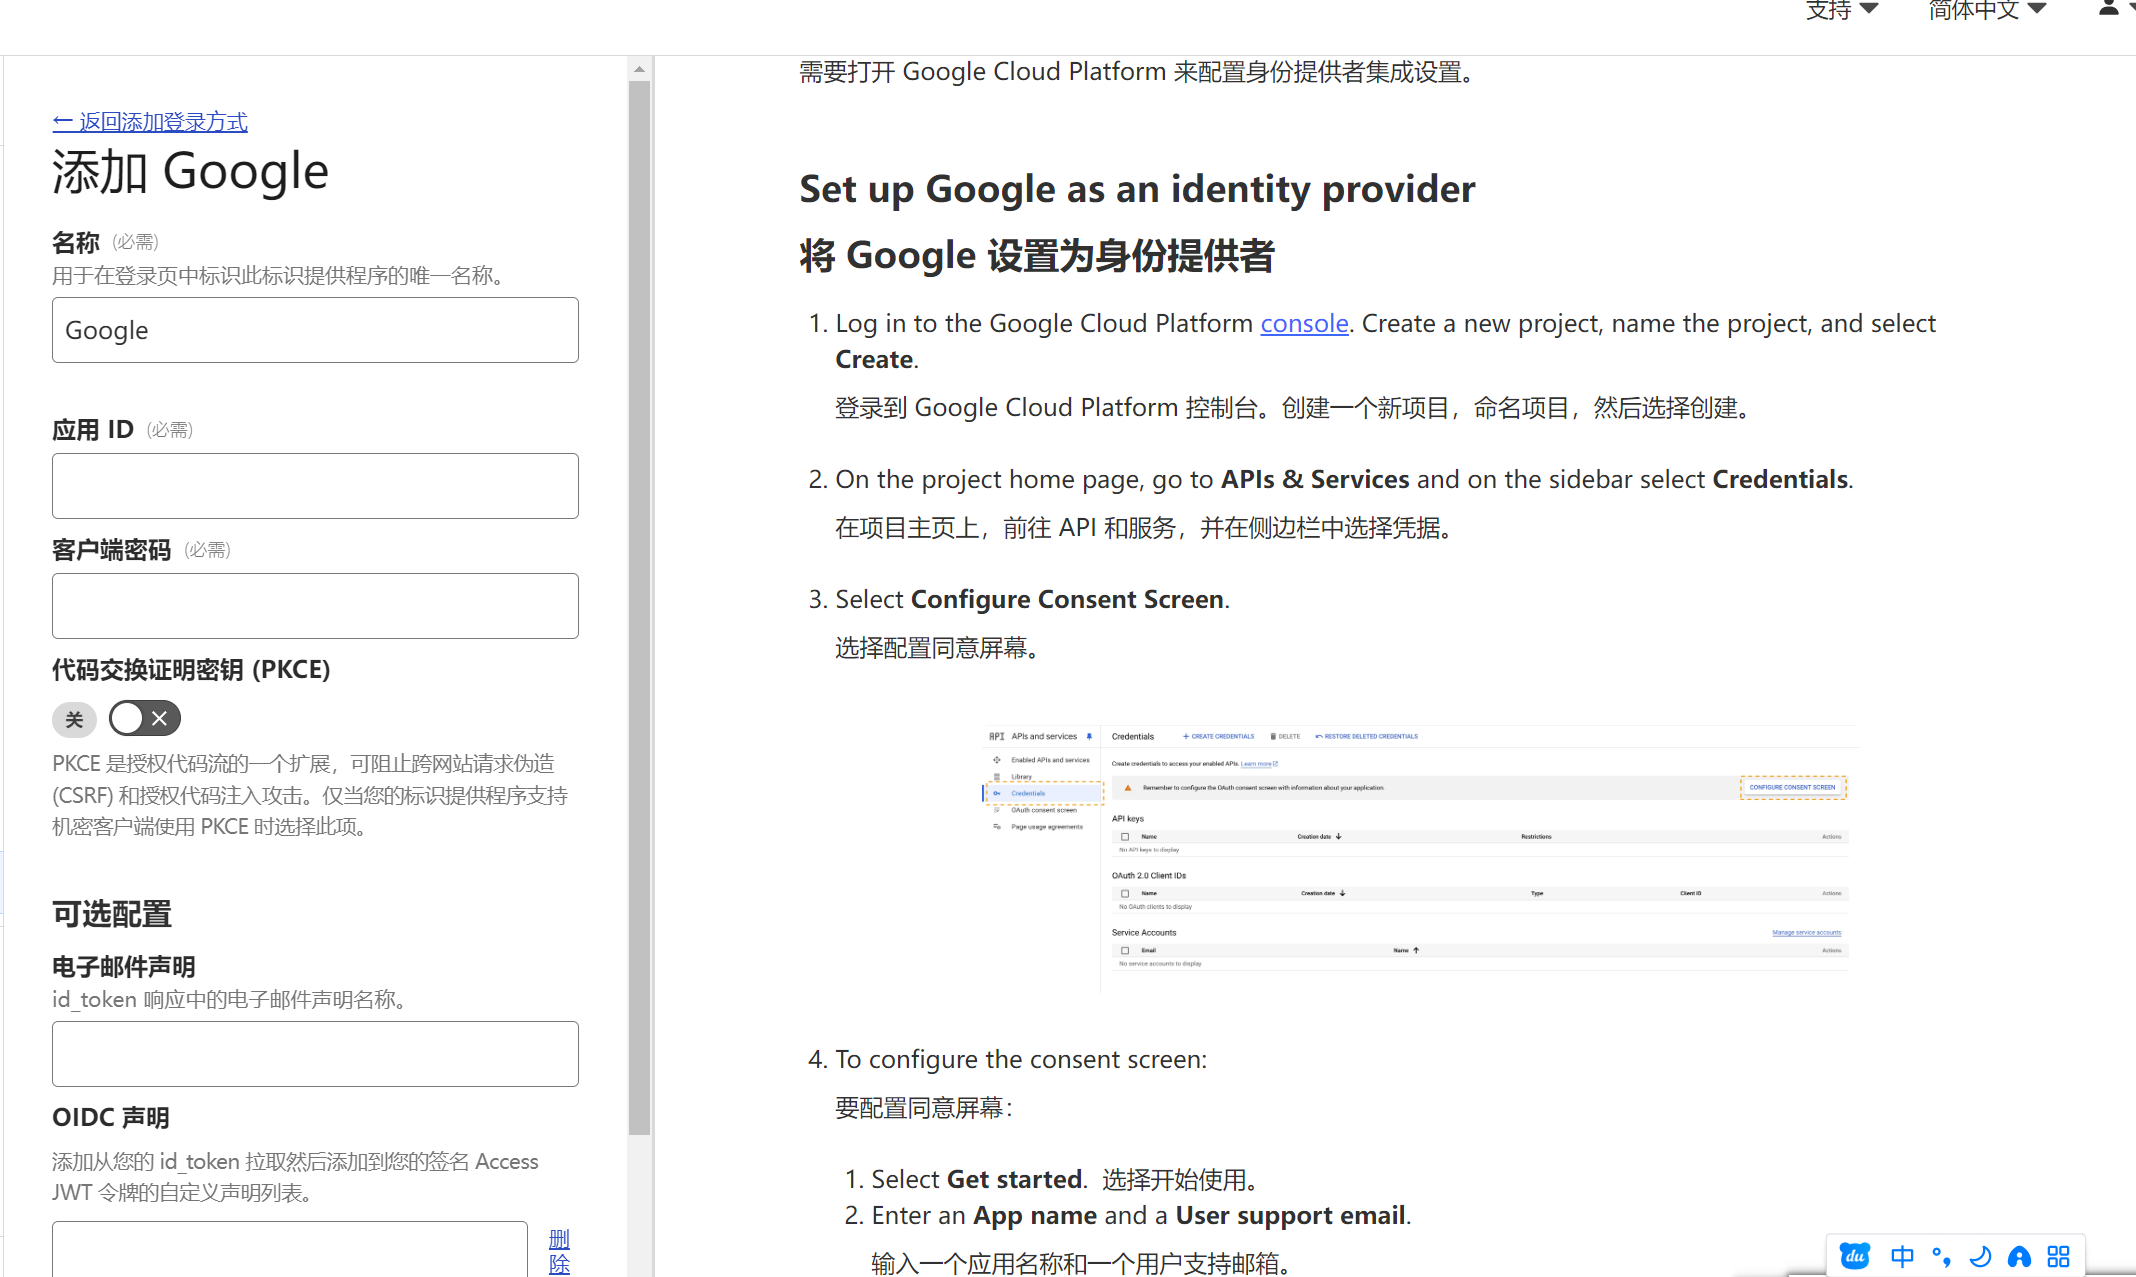
Task: Click the 删除 link beside OIDC field
Action: pos(559,1251)
